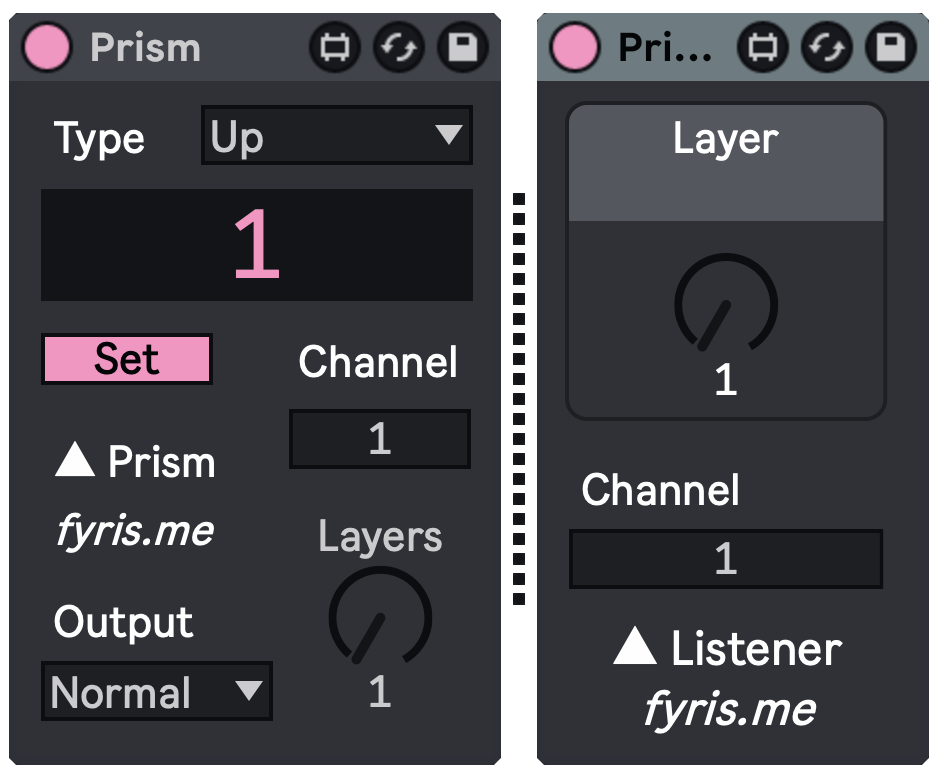941x777 pixels.
Task: Click Prism device's show/hide preset icon
Action: [x=335, y=47]
